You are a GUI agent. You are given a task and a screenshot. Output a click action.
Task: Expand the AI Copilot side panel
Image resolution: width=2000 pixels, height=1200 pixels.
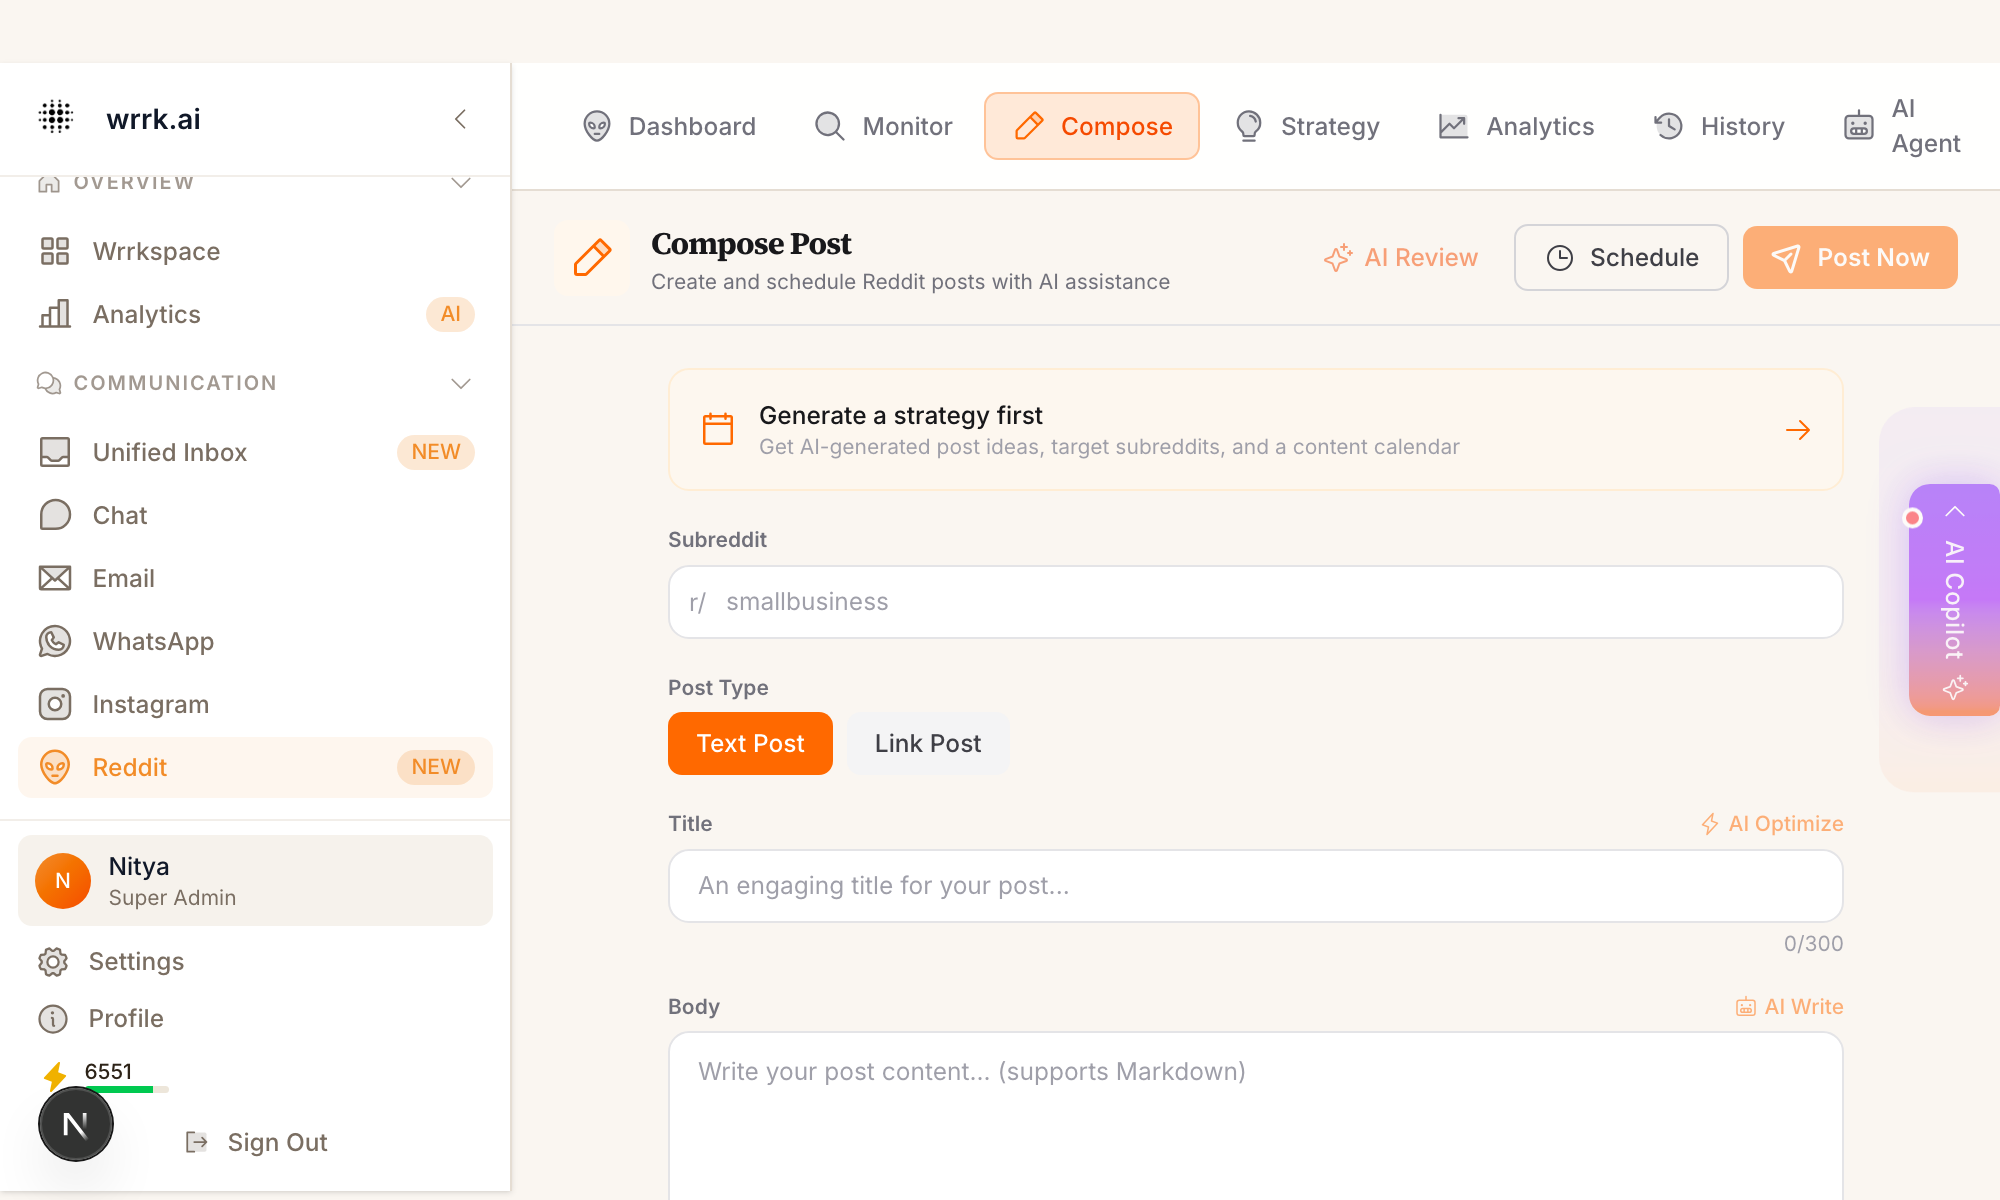click(1954, 600)
